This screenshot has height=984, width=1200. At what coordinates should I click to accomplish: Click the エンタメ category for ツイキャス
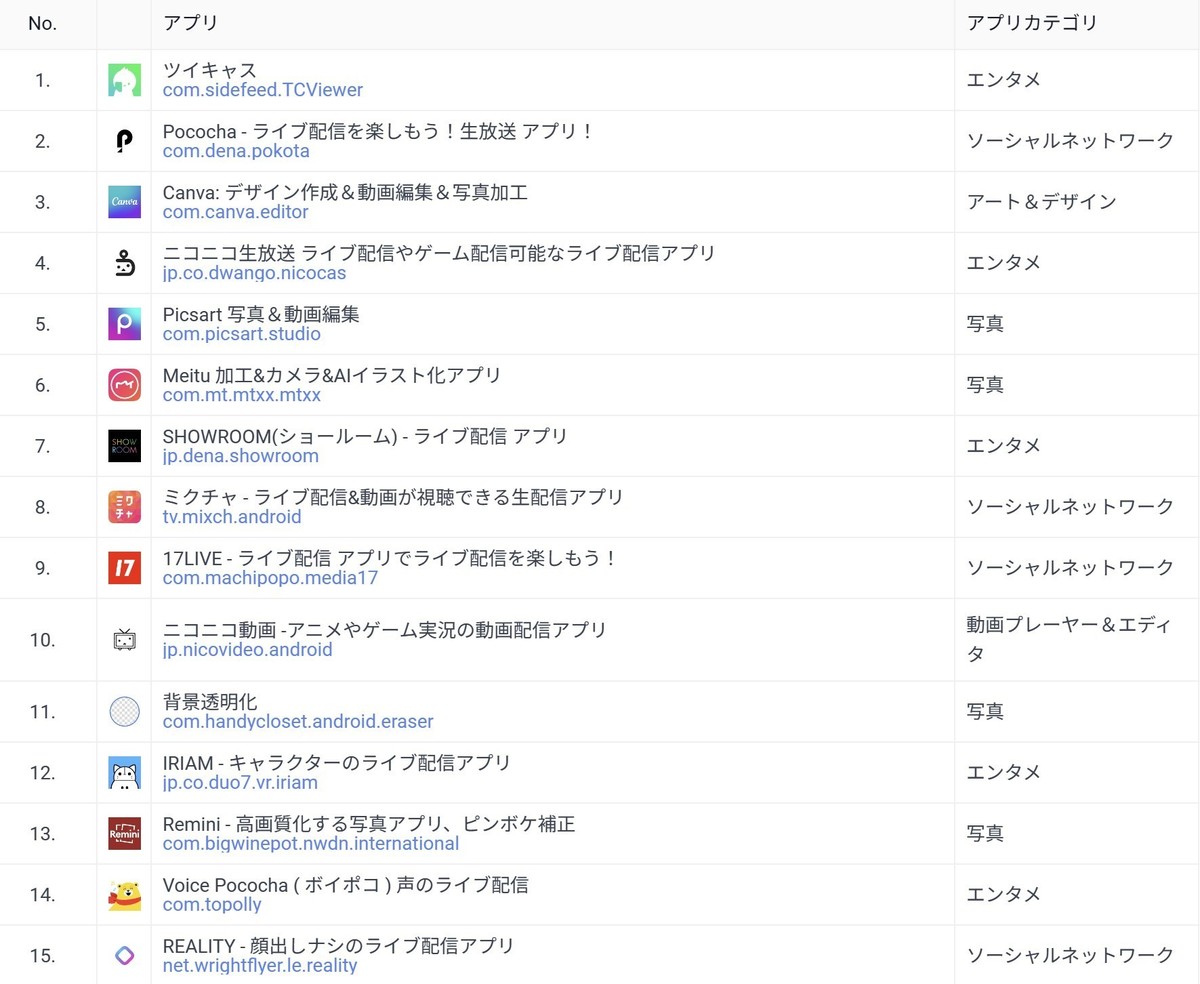[x=1003, y=80]
